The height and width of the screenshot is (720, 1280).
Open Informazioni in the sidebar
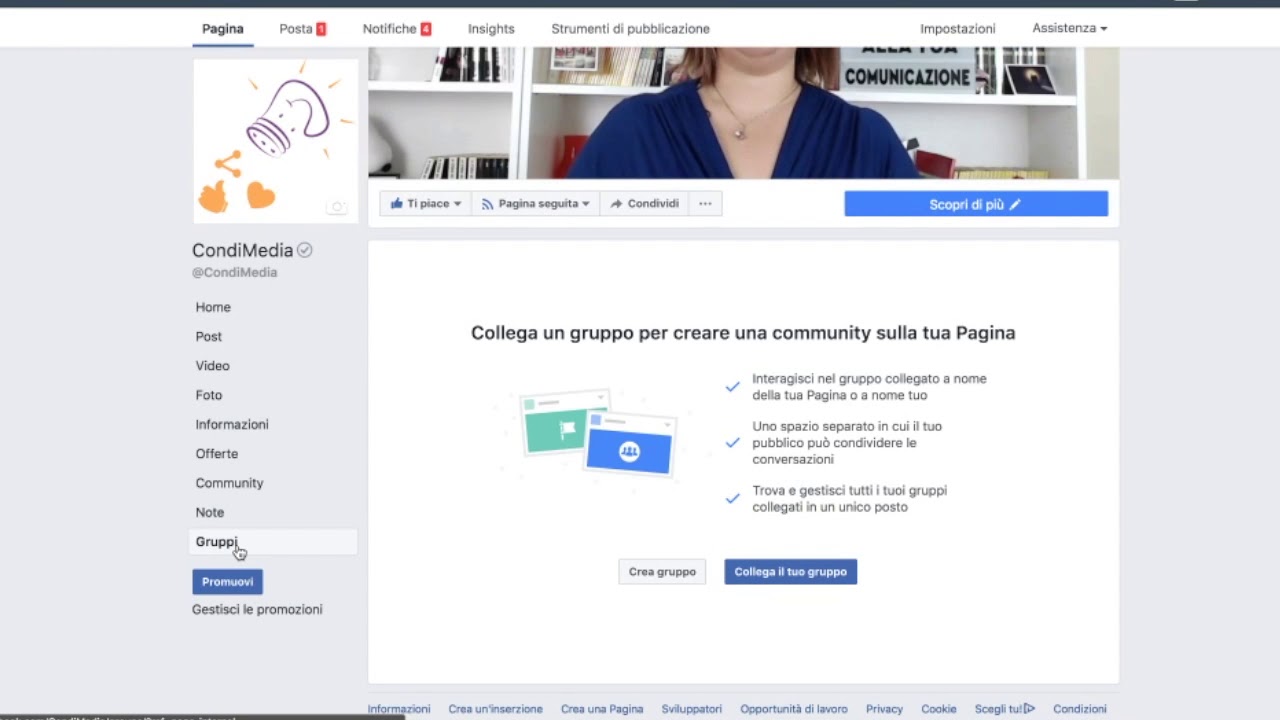coord(232,424)
